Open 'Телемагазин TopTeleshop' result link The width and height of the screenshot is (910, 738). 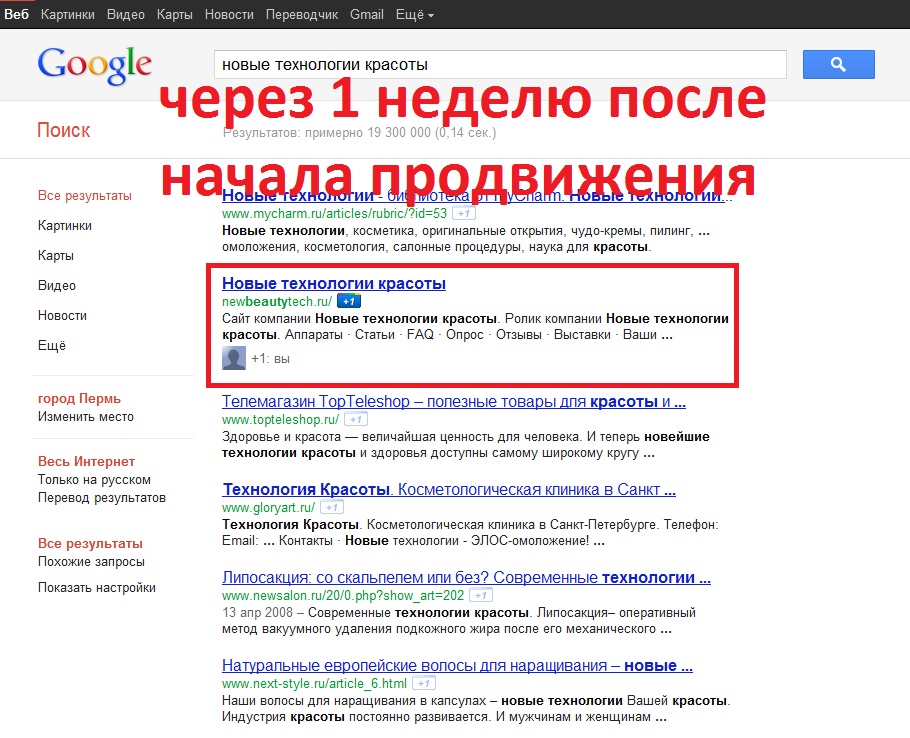[454, 401]
